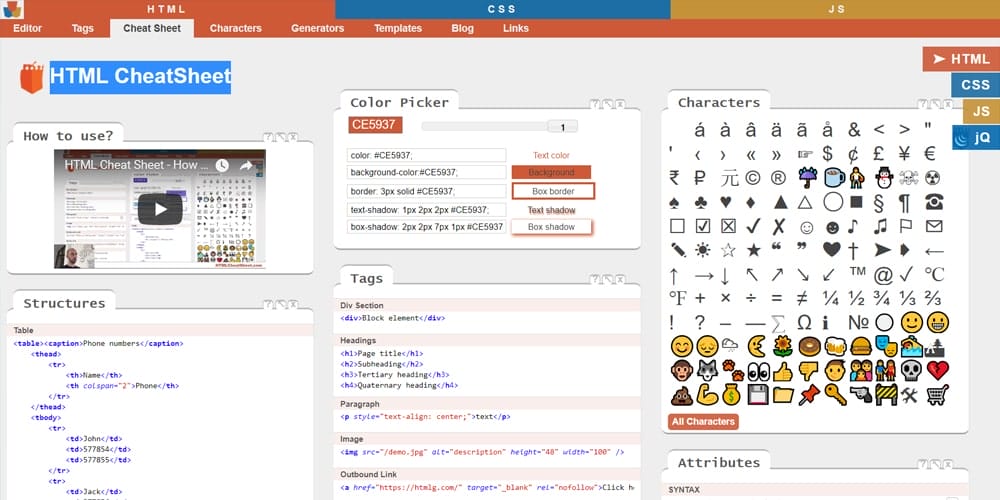Click the Box shadow preview button
This screenshot has width=1000, height=500.
click(551, 227)
